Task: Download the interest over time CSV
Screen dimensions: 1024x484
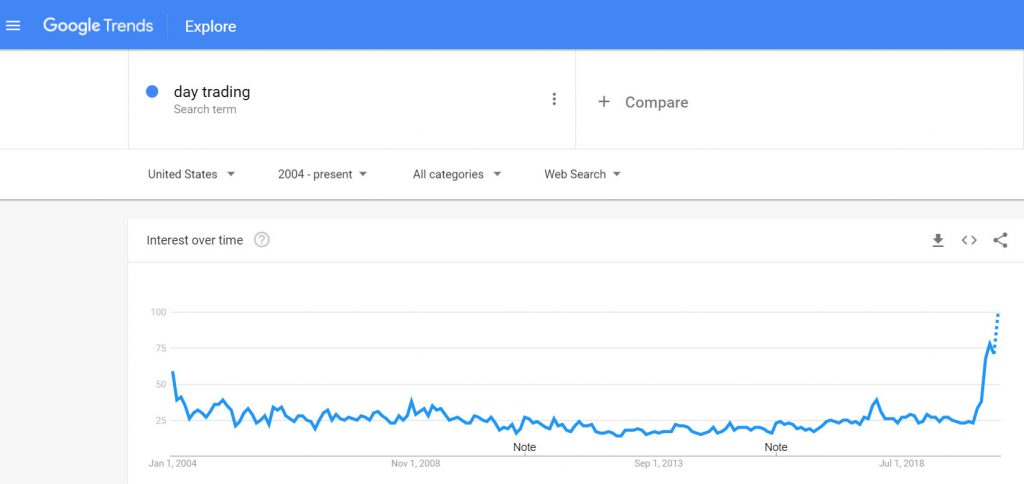Action: (x=938, y=240)
